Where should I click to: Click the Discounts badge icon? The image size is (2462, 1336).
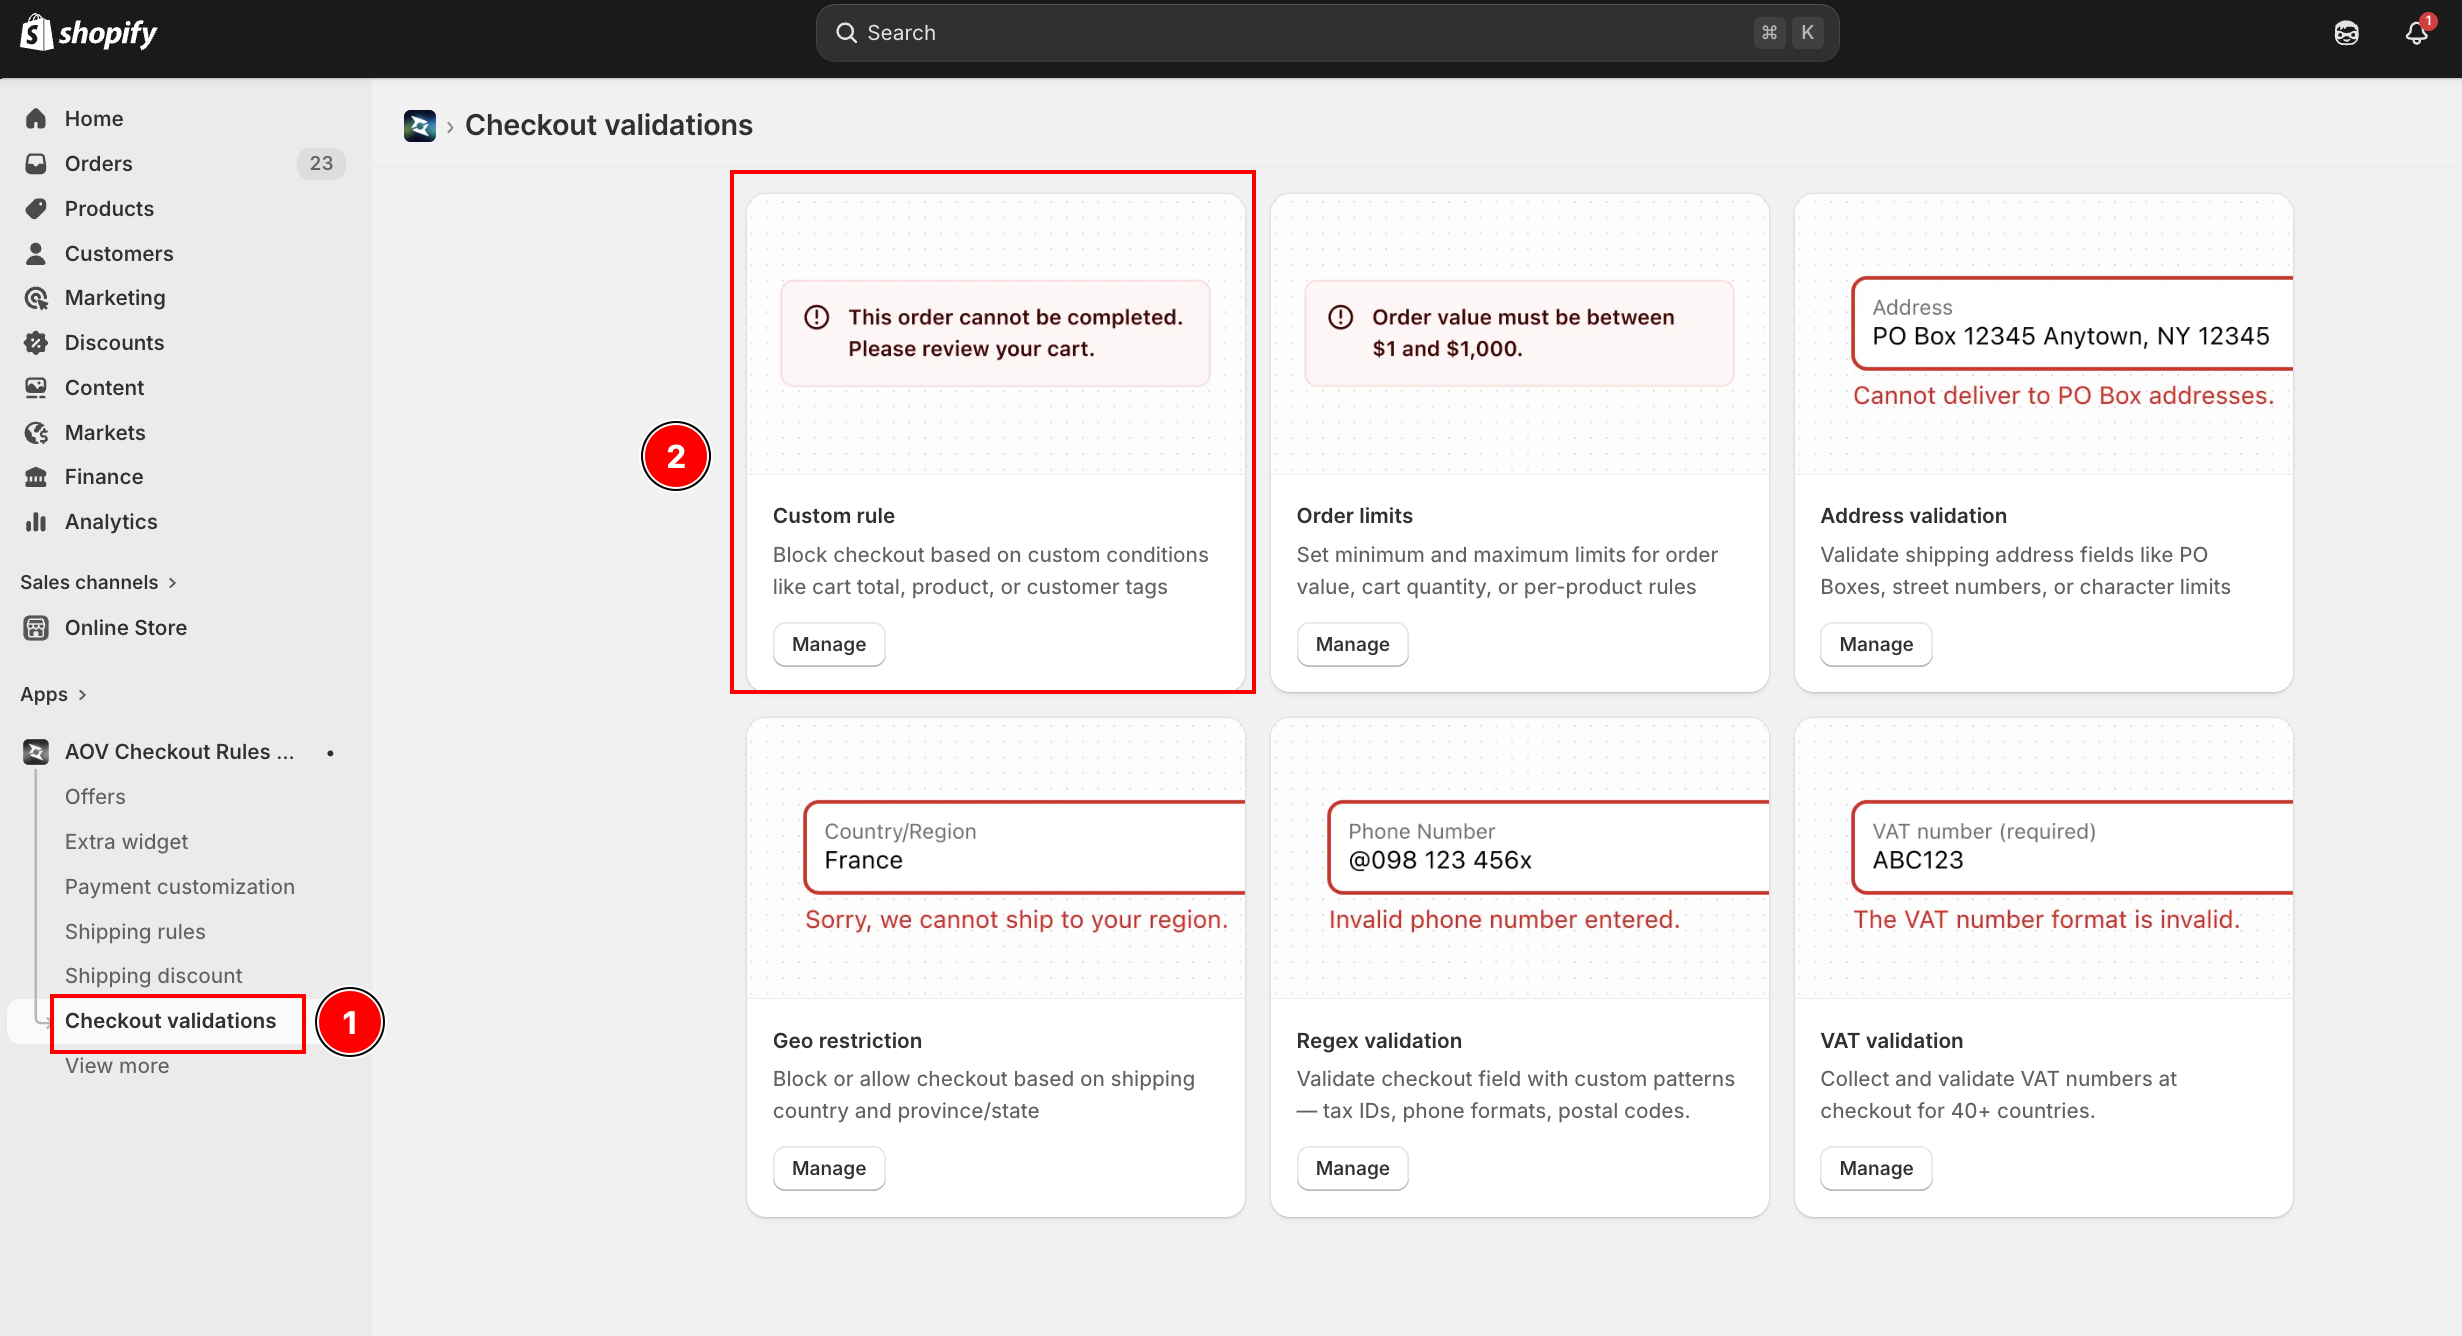tap(36, 343)
